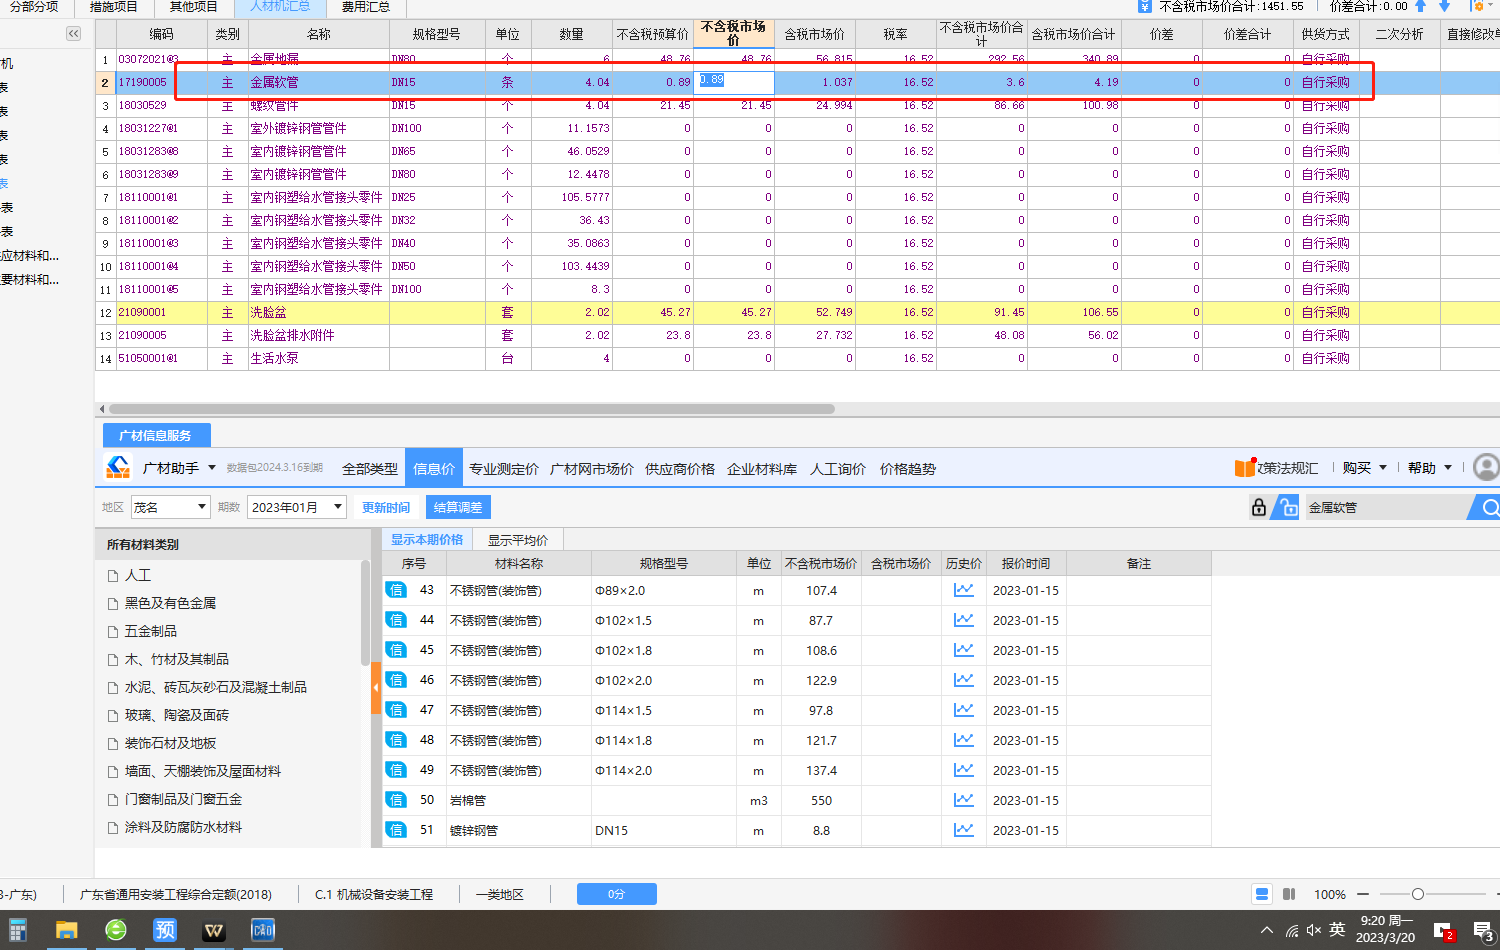Click the 信 icon on row 51 镀锌钢管
The height and width of the screenshot is (950, 1500).
[396, 830]
